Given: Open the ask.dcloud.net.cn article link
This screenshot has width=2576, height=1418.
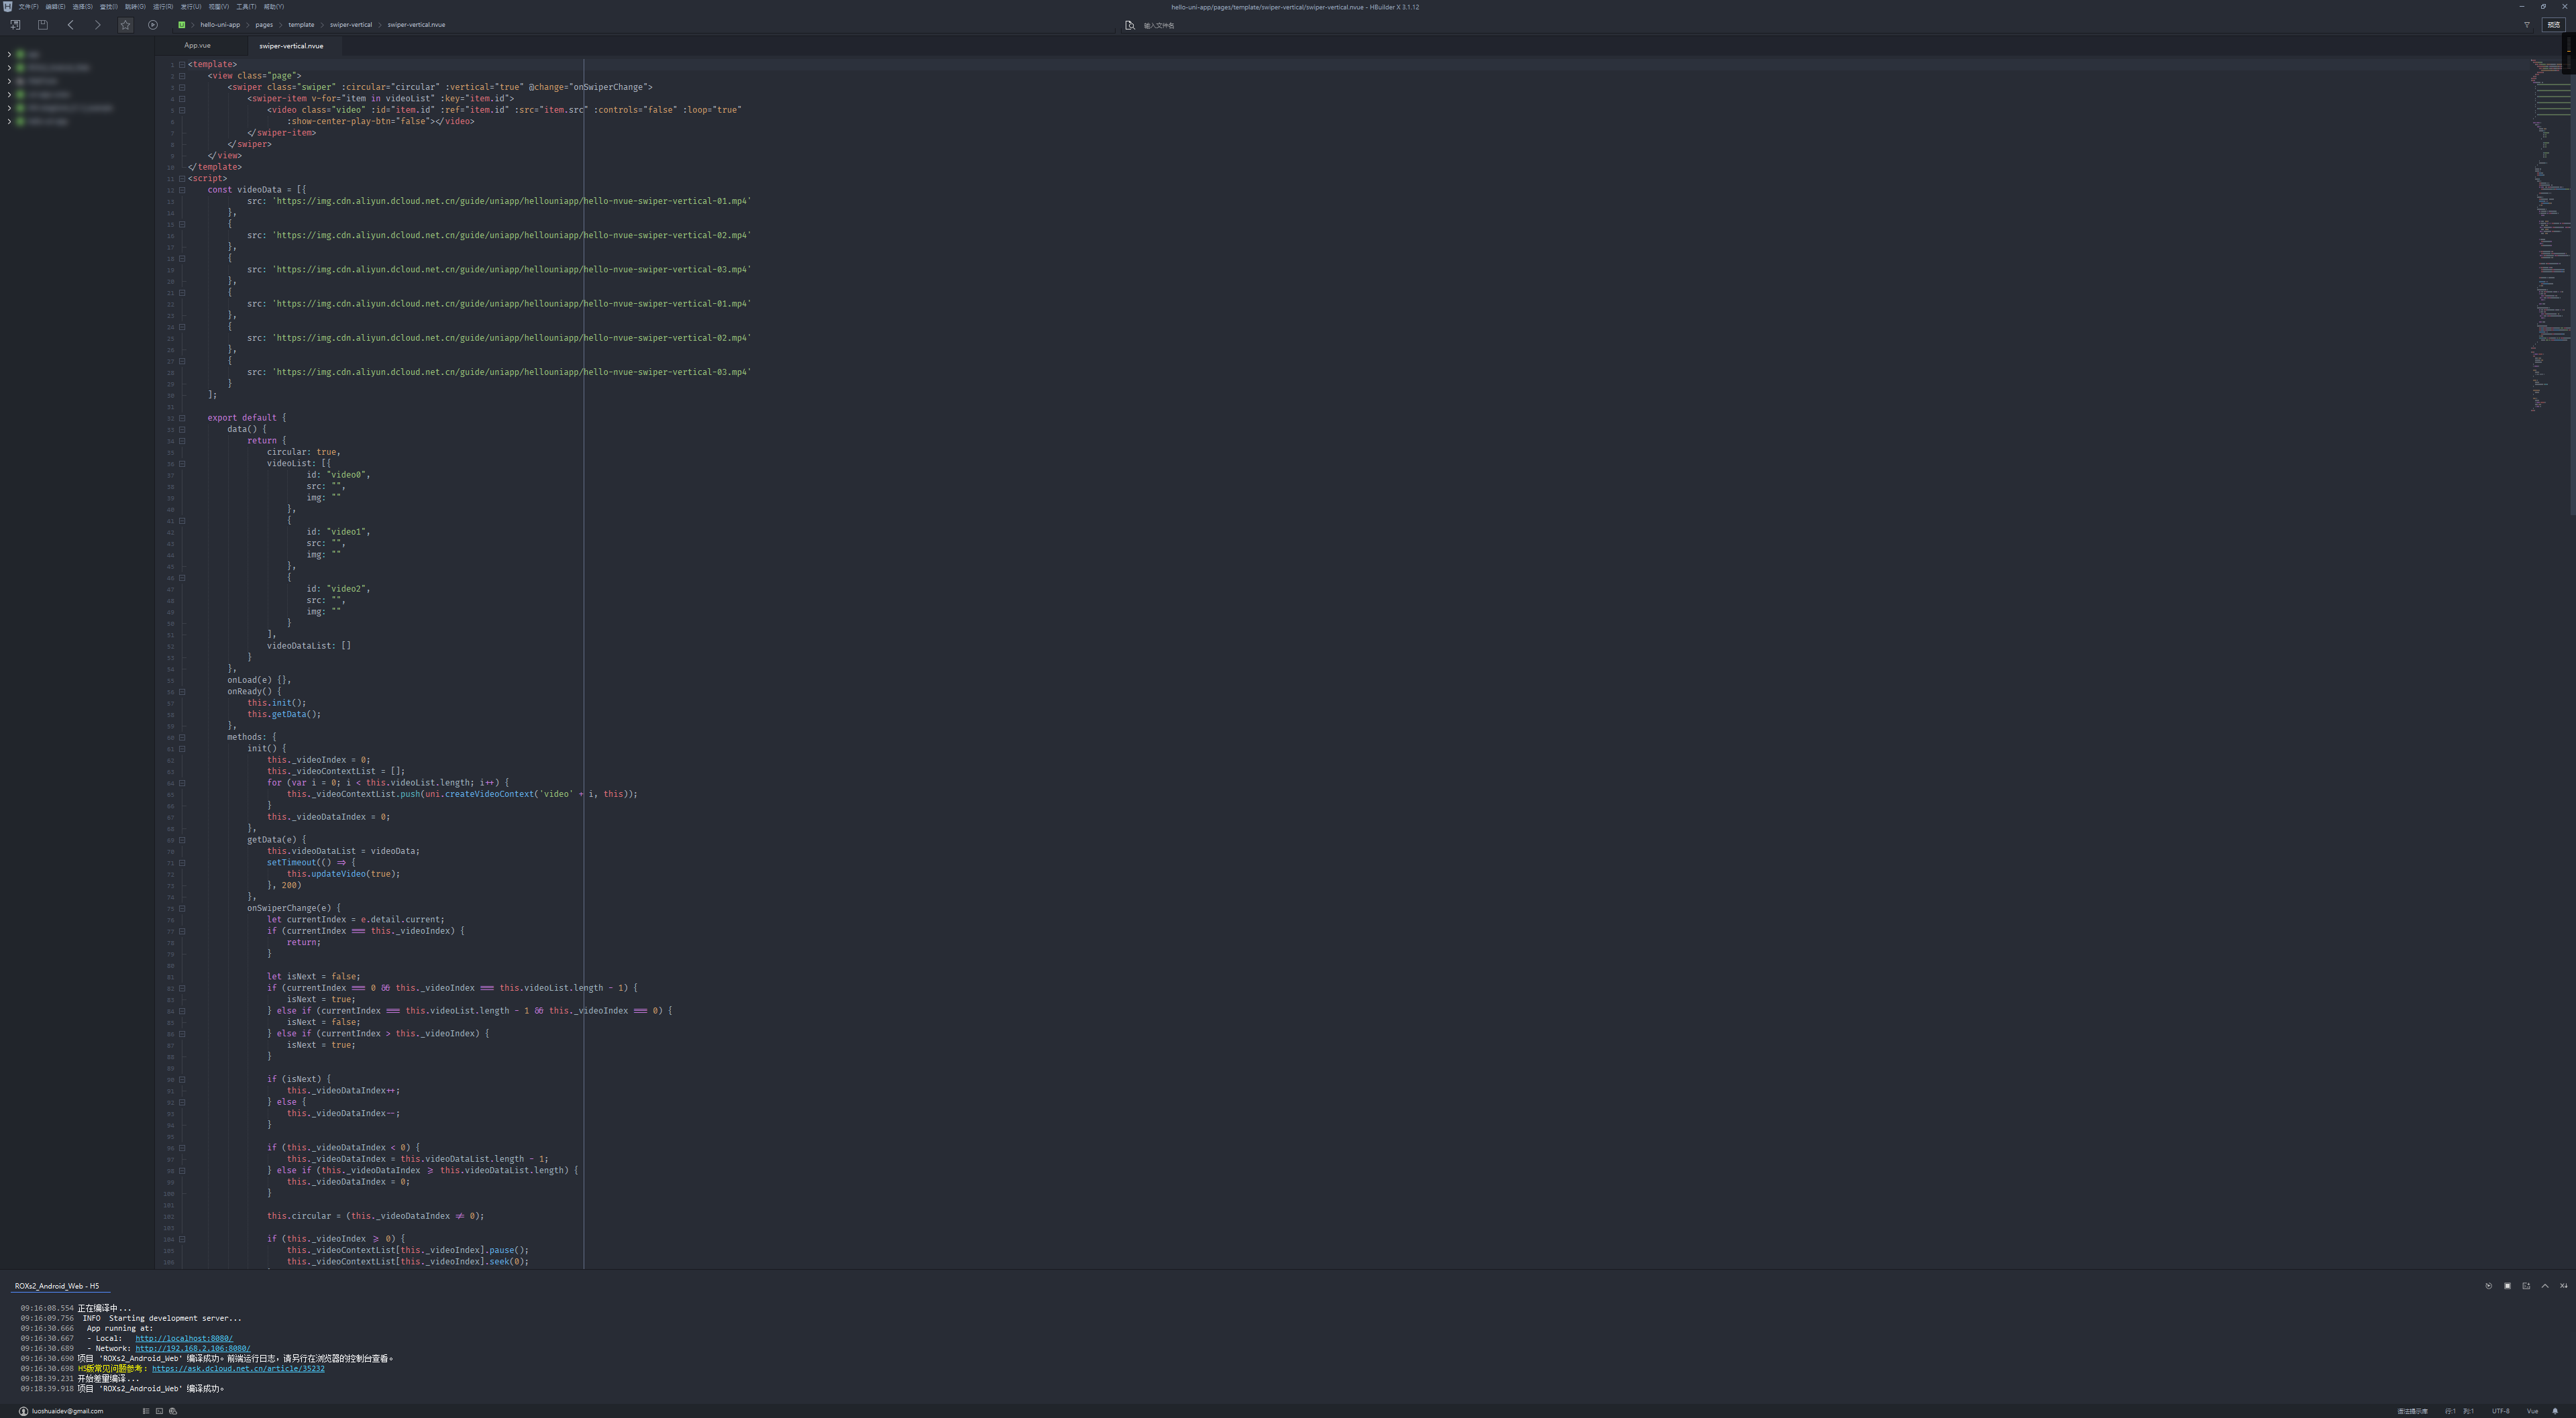Looking at the screenshot, I should (x=238, y=1368).
